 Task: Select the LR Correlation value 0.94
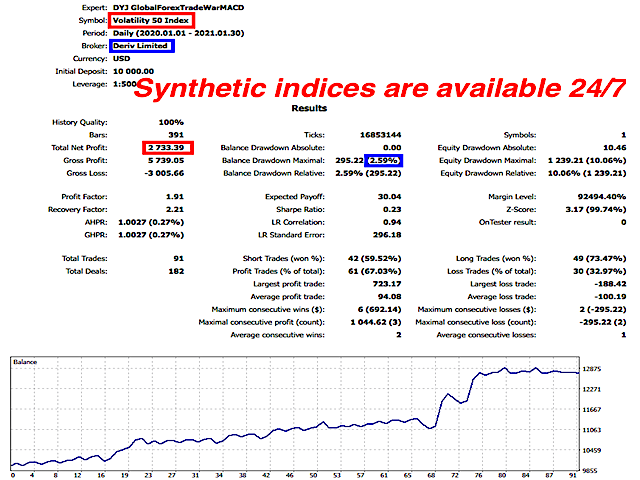[392, 222]
